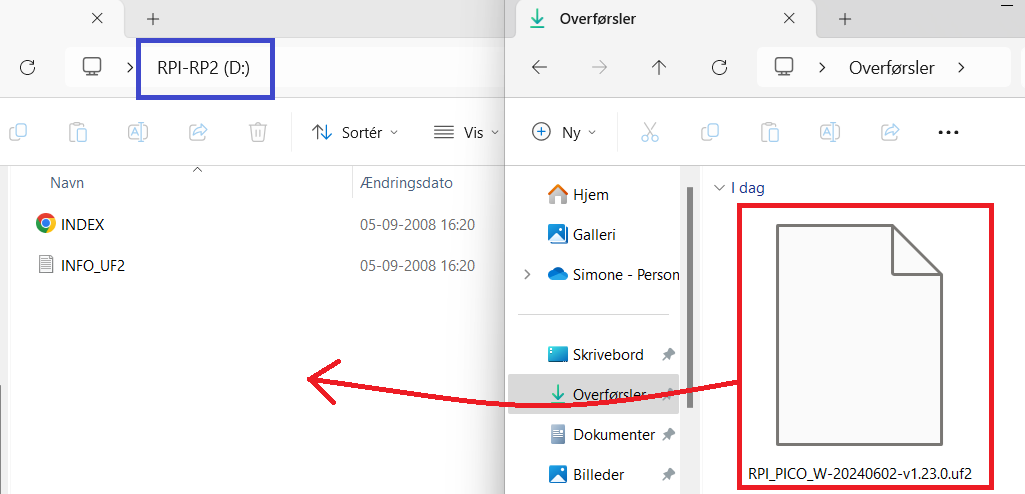The width and height of the screenshot is (1025, 494).
Task: Open the Vis view dropdown
Action: coord(467,133)
